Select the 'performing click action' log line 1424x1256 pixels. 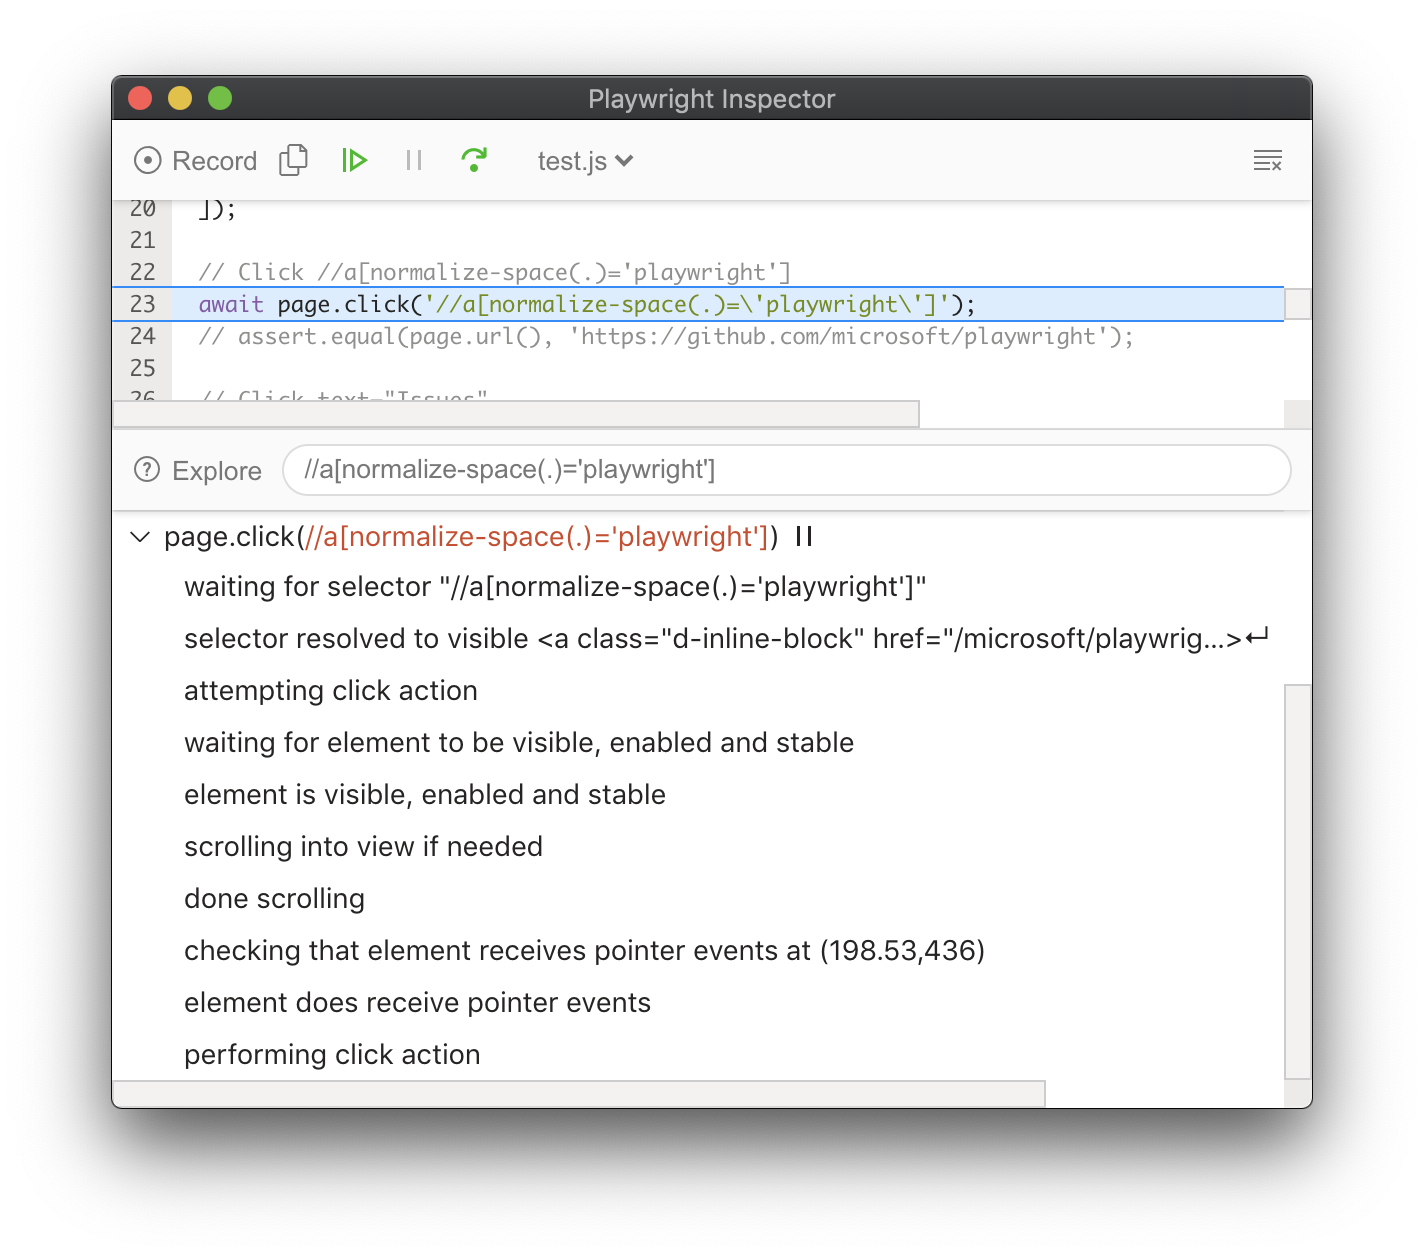332,1055
